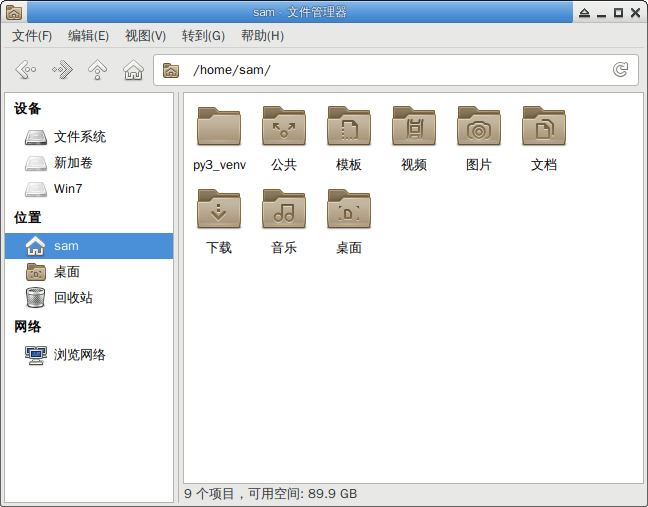The image size is (648, 507).
Task: Open 回收站 in the sidebar
Action: click(73, 298)
